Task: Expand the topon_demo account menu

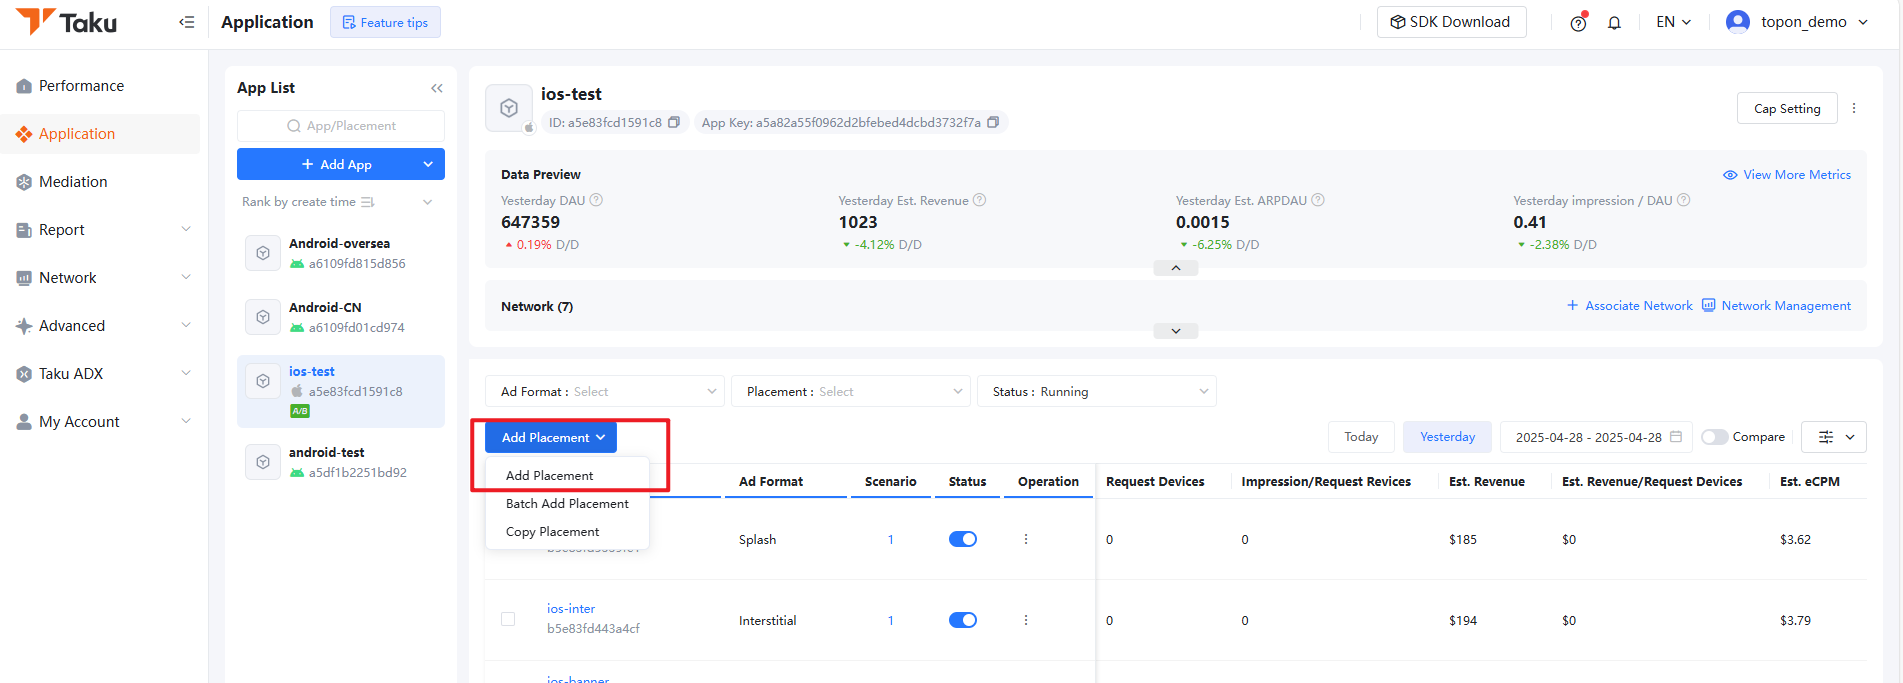Action: pos(1798,22)
